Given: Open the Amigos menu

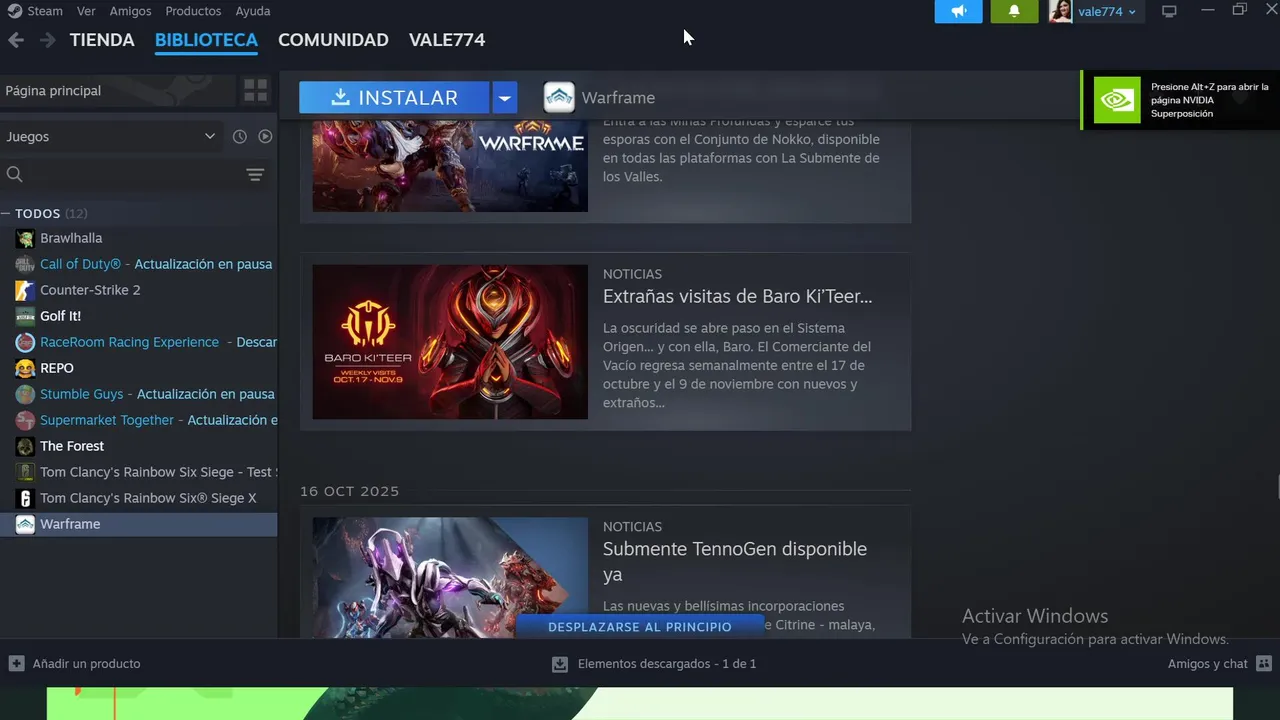Looking at the screenshot, I should coord(130,11).
